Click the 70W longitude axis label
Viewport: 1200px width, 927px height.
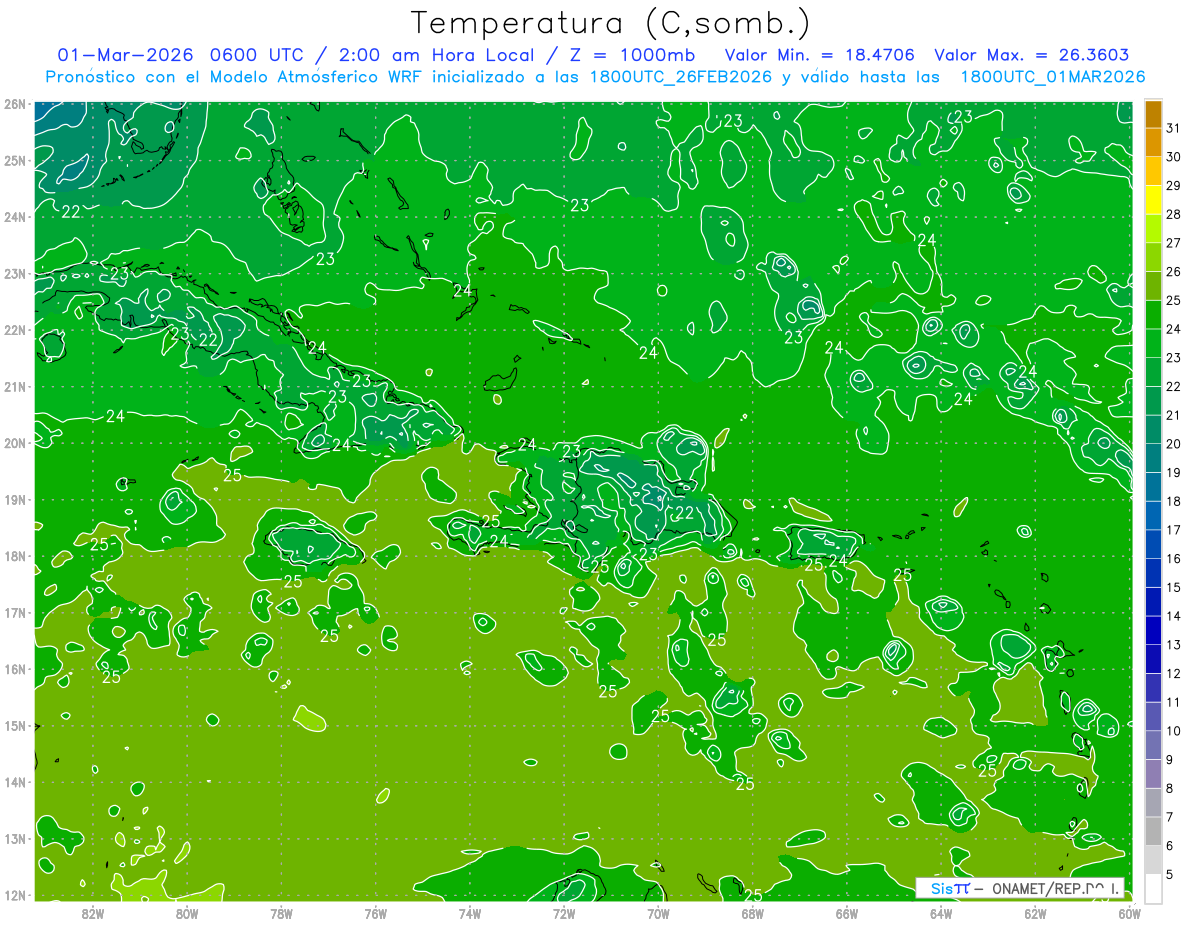pos(658,913)
